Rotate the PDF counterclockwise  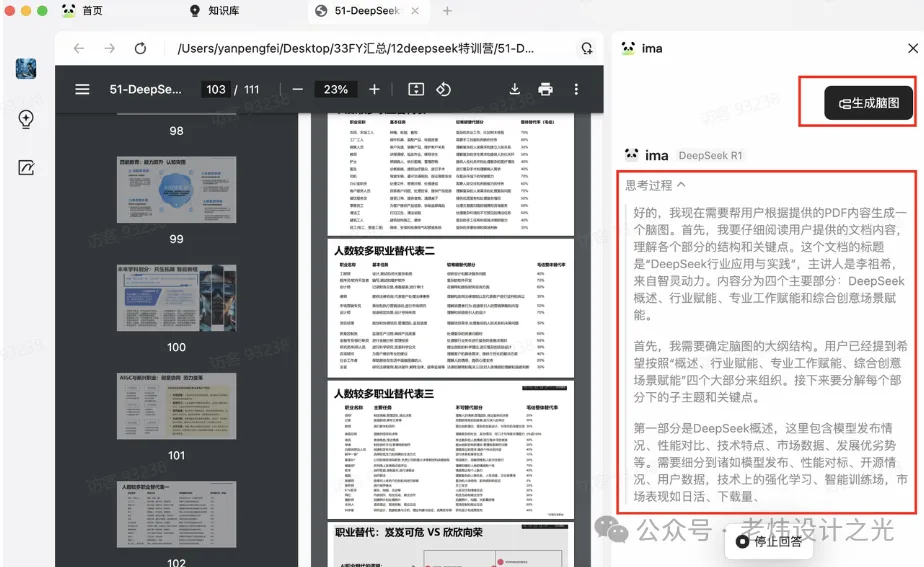443,89
